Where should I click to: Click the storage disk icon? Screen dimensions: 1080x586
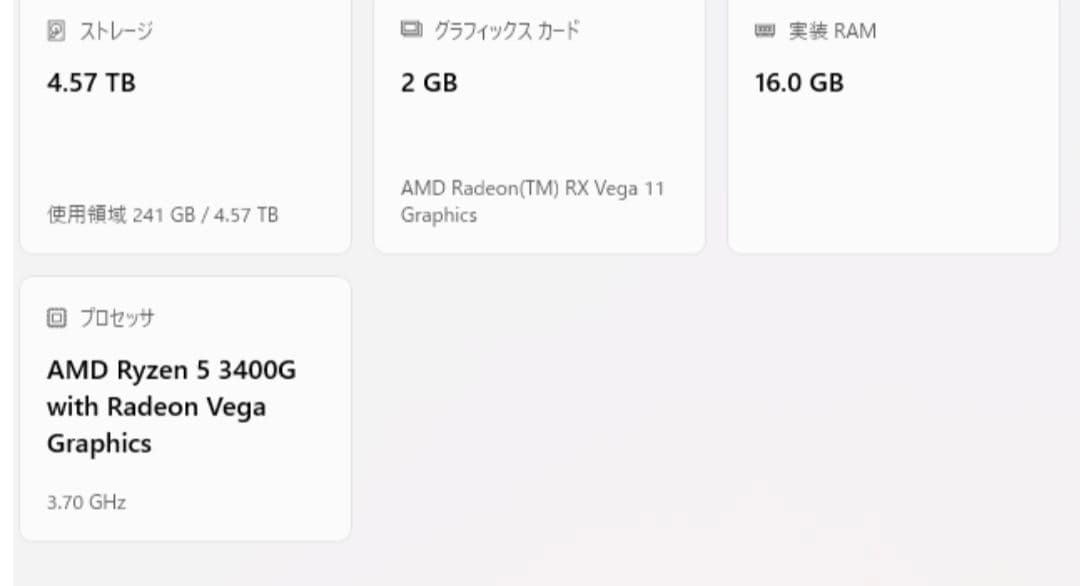coord(54,30)
